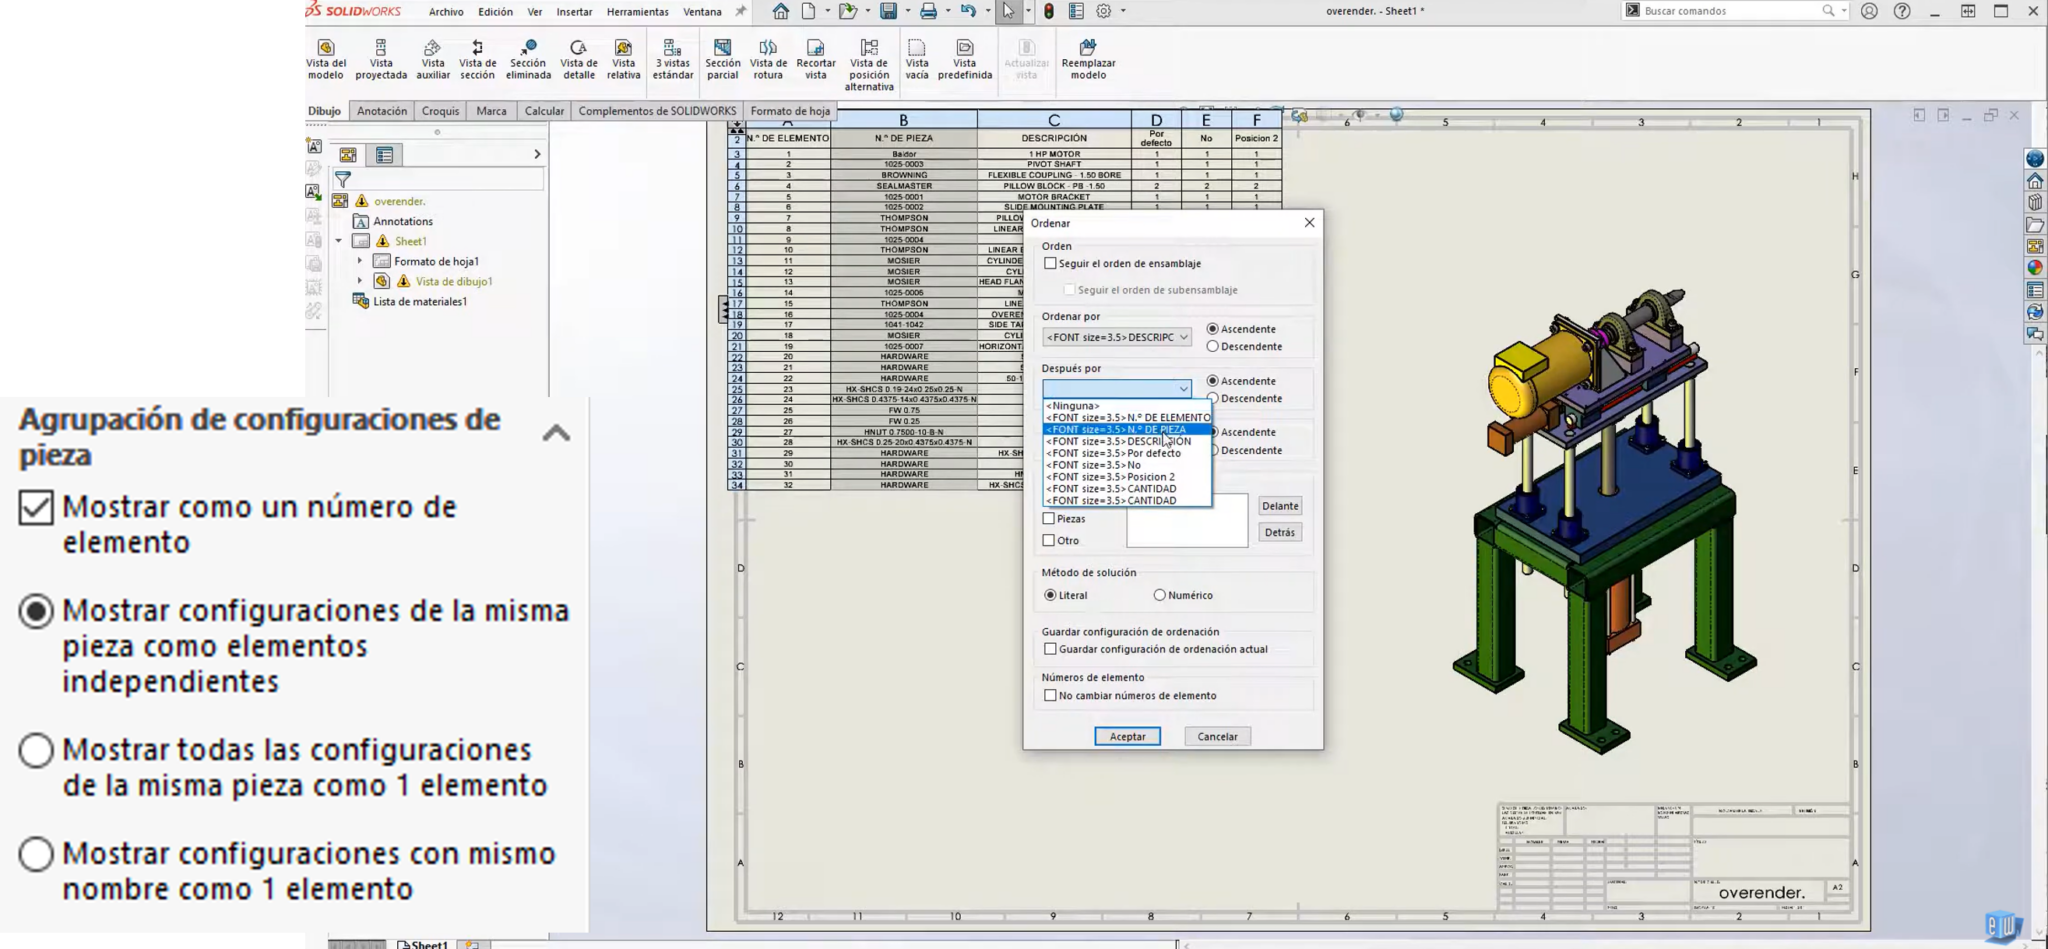The height and width of the screenshot is (949, 2048).
Task: Insert 3 vistas estándar
Action: (671, 58)
